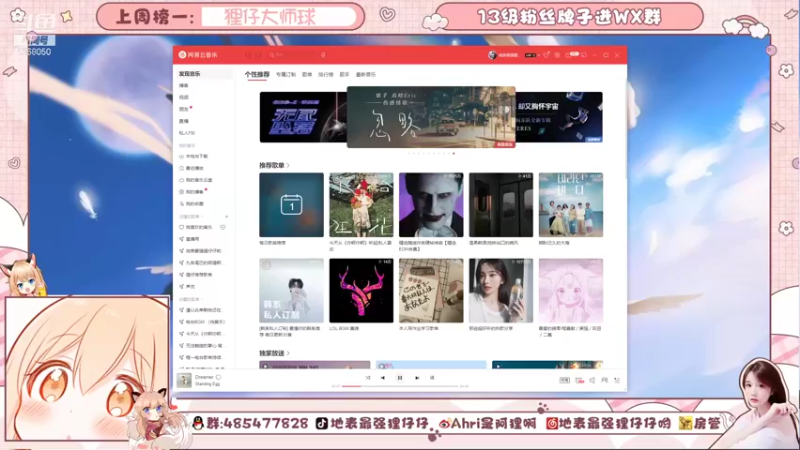Open the volume speaker icon in player bar

click(592, 380)
